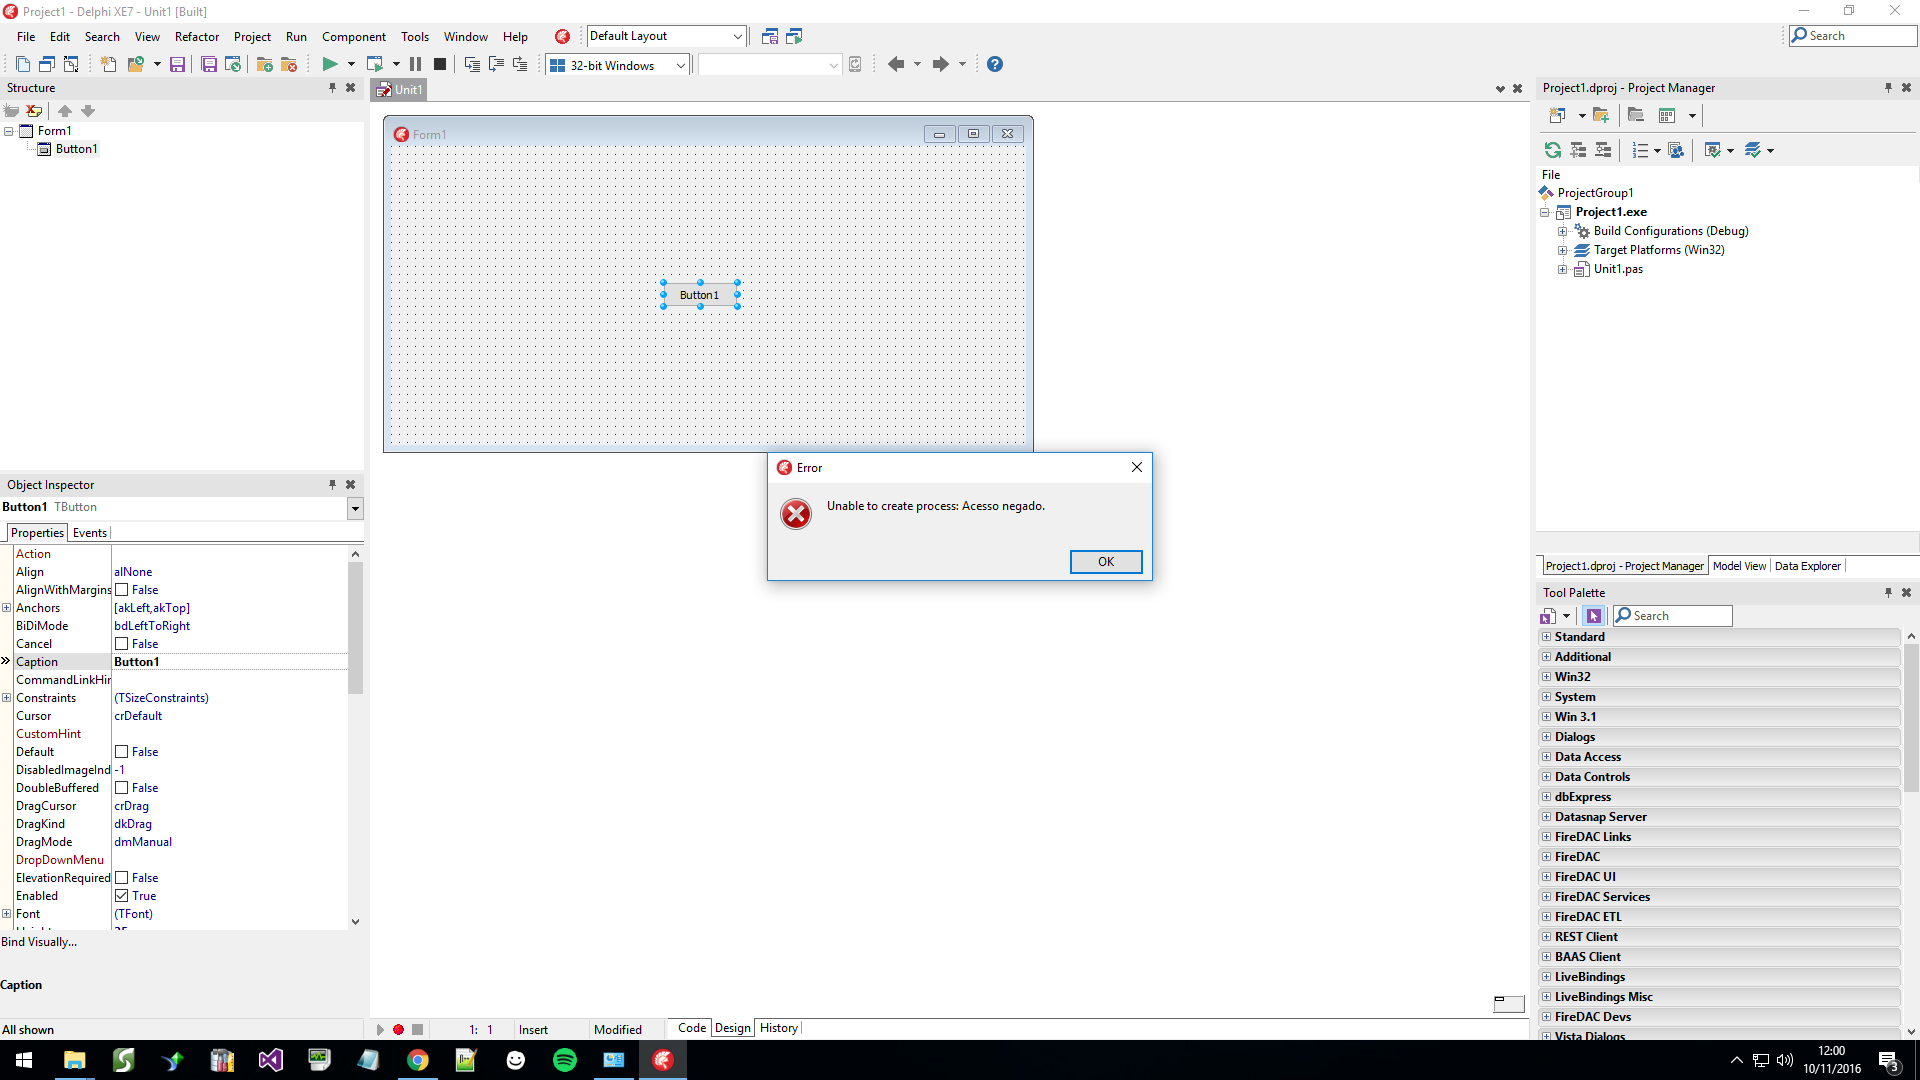Screen dimensions: 1920x1080
Task: Switch to the Code tab
Action: click(691, 1028)
